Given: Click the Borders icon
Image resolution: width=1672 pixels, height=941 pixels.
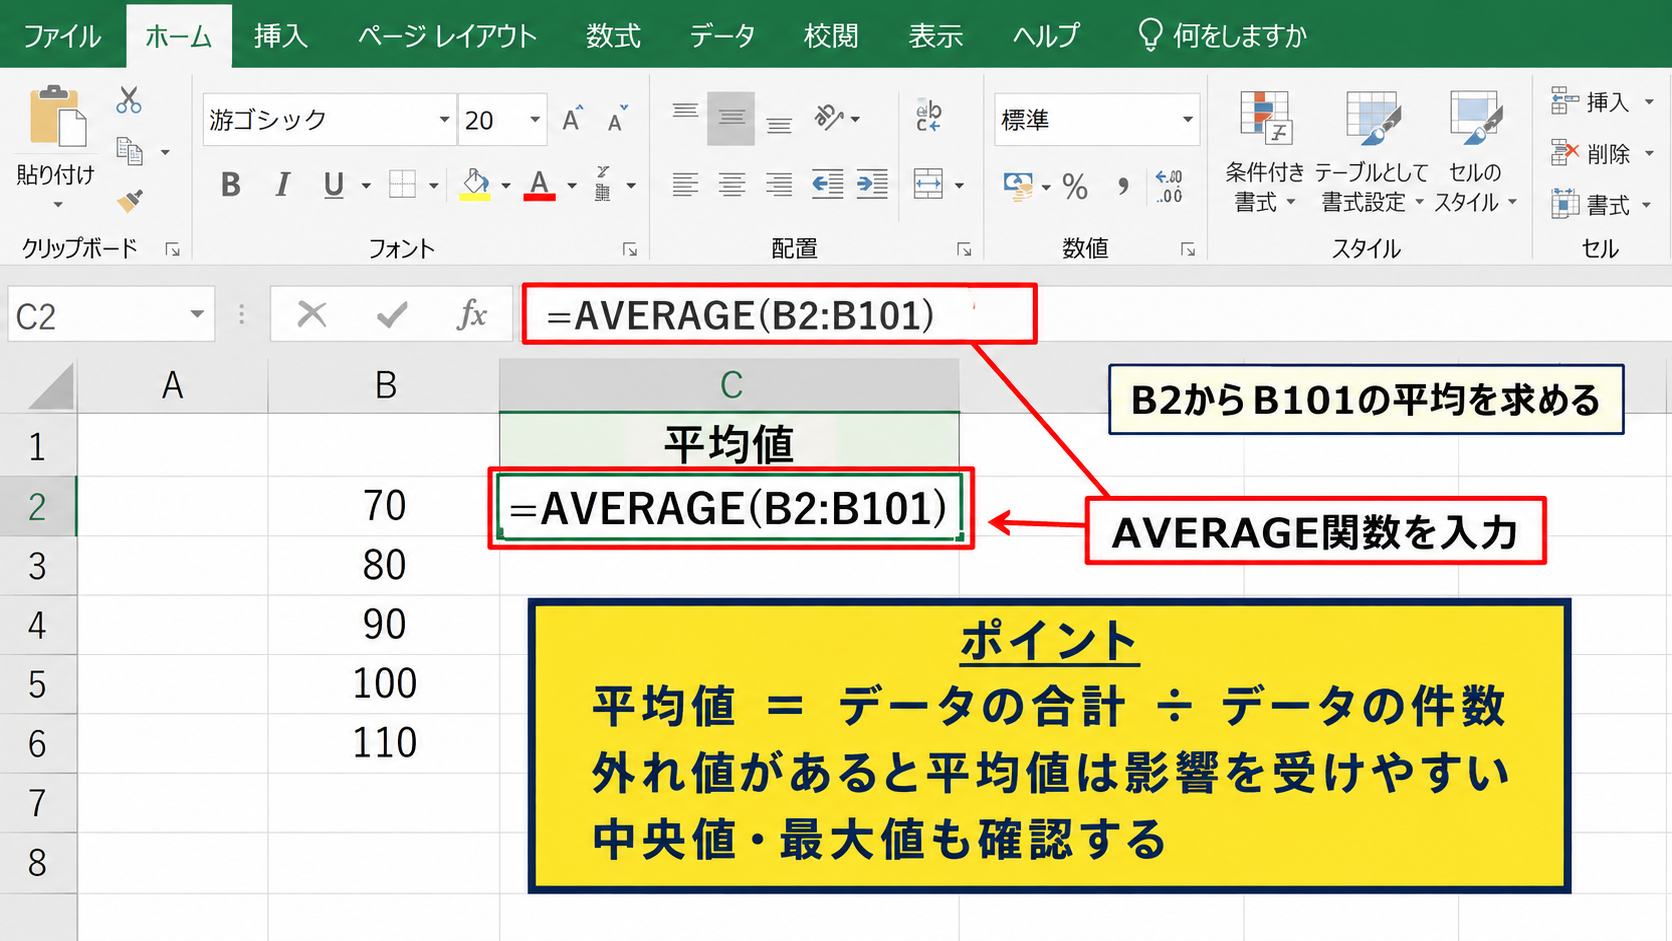Looking at the screenshot, I should point(402,185).
